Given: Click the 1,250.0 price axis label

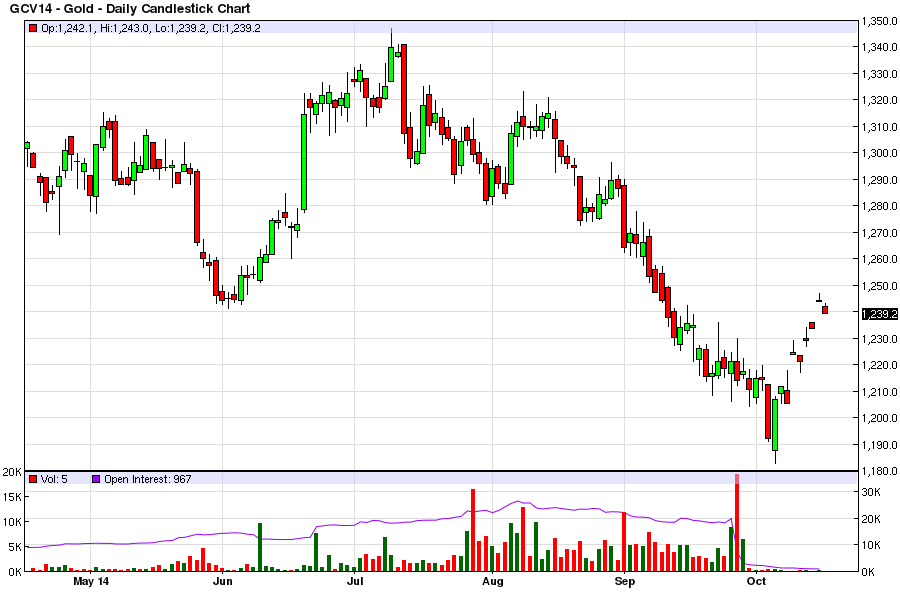Looking at the screenshot, I should tap(879, 286).
